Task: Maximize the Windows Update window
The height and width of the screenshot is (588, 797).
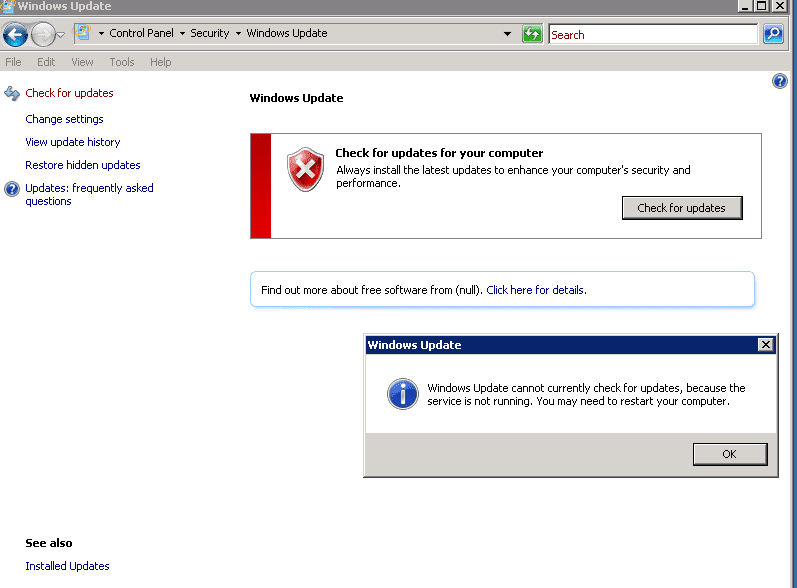Action: pyautogui.click(x=761, y=6)
